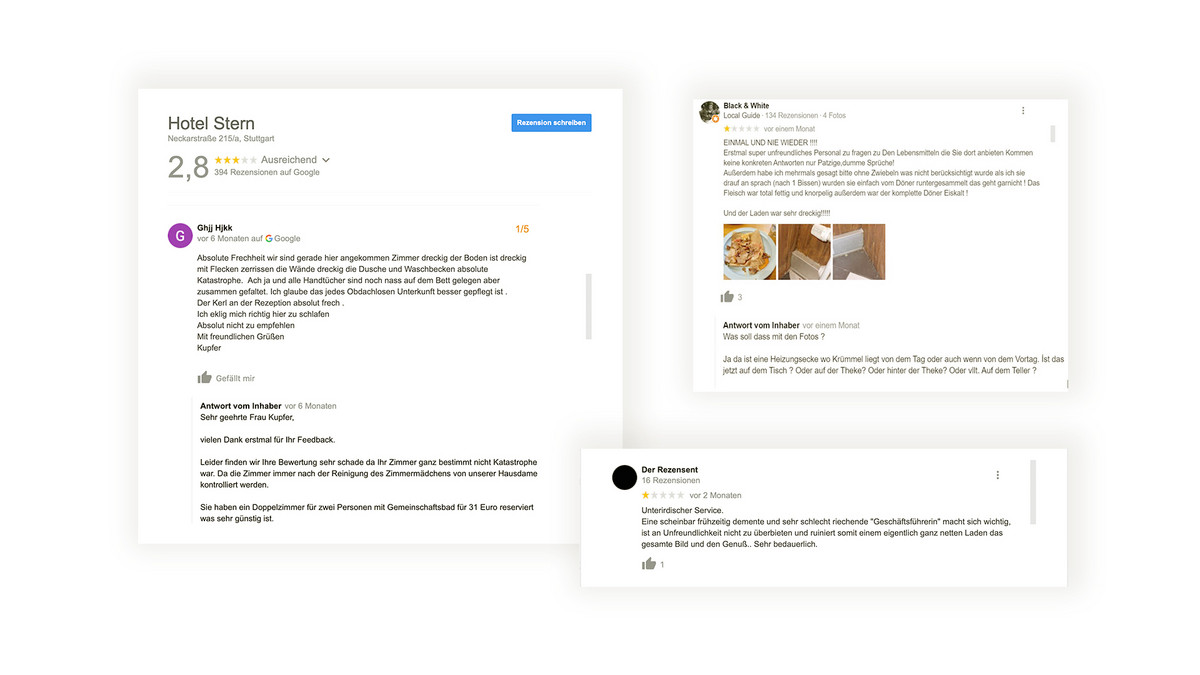Click the Der Rezensent reviewer name
This screenshot has width=1200, height=675.
(670, 470)
